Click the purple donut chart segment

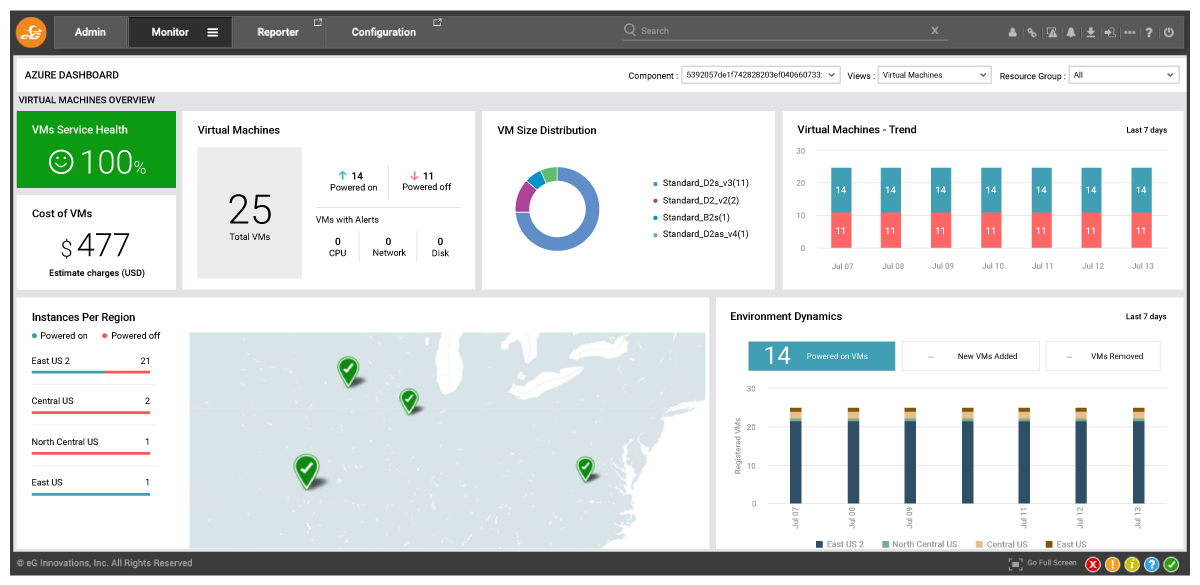click(523, 197)
